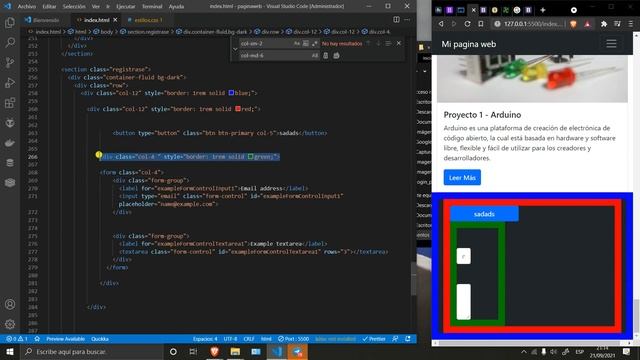Switch to Bienvenido tab
The image size is (640, 360).
point(45,20)
